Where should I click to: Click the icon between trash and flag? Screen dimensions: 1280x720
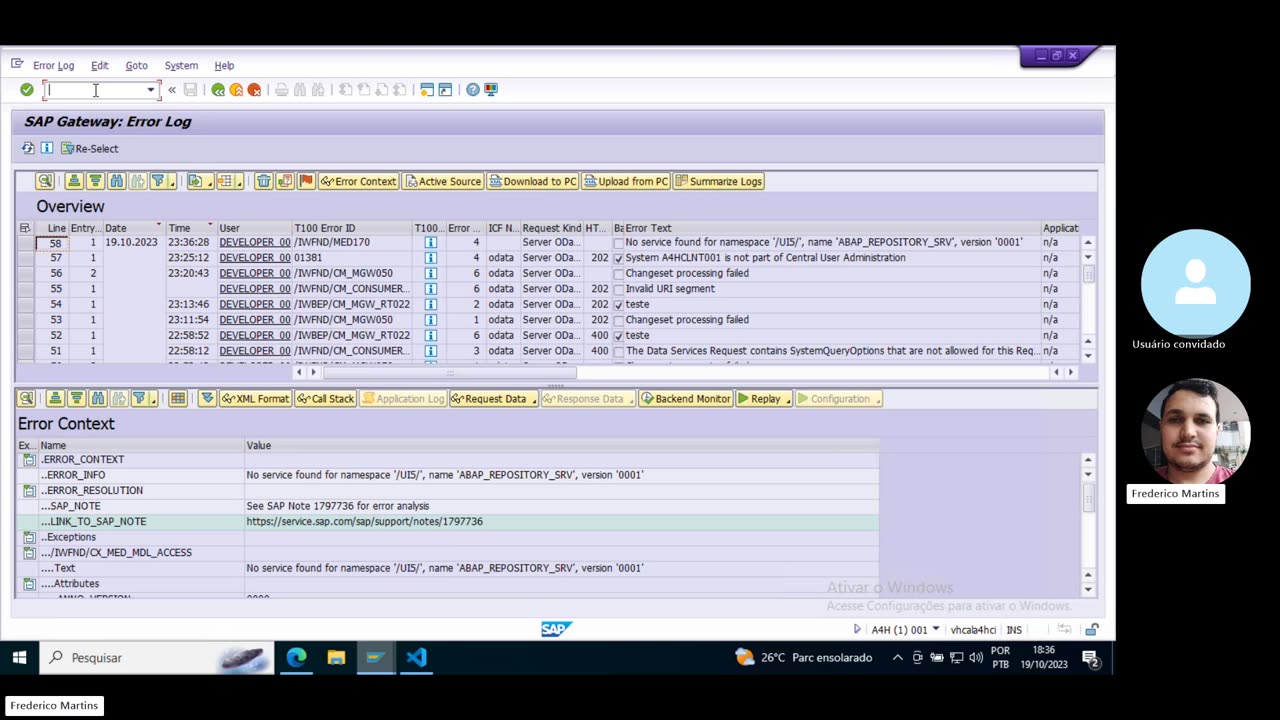tap(285, 181)
